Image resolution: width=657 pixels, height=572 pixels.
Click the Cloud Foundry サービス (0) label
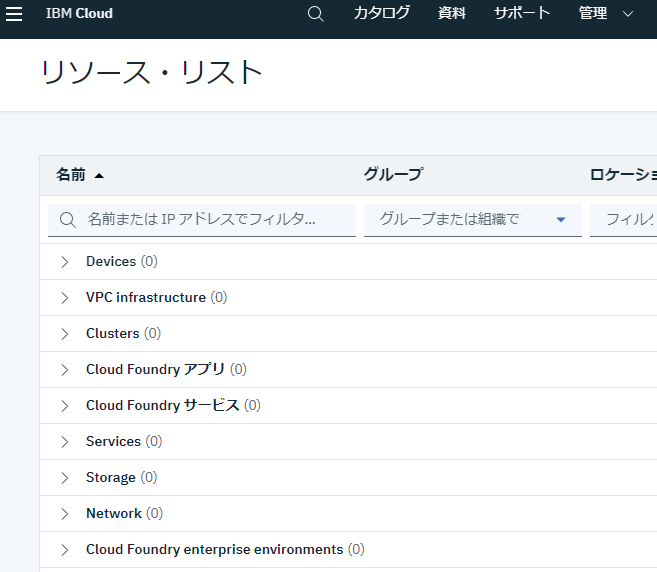pyautogui.click(x=173, y=406)
